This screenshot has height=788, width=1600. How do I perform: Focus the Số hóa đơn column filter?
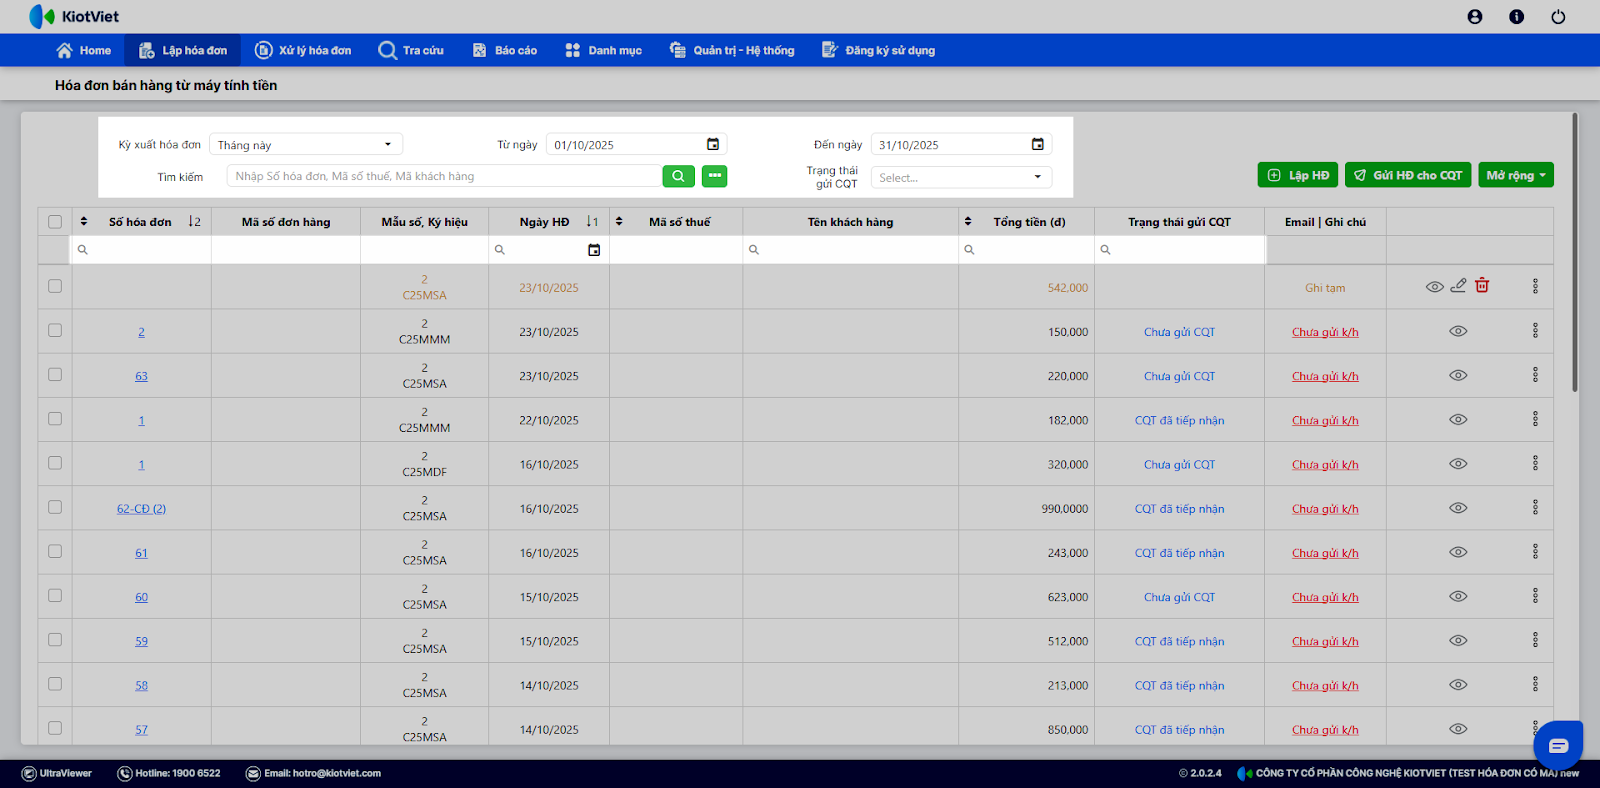tap(141, 250)
